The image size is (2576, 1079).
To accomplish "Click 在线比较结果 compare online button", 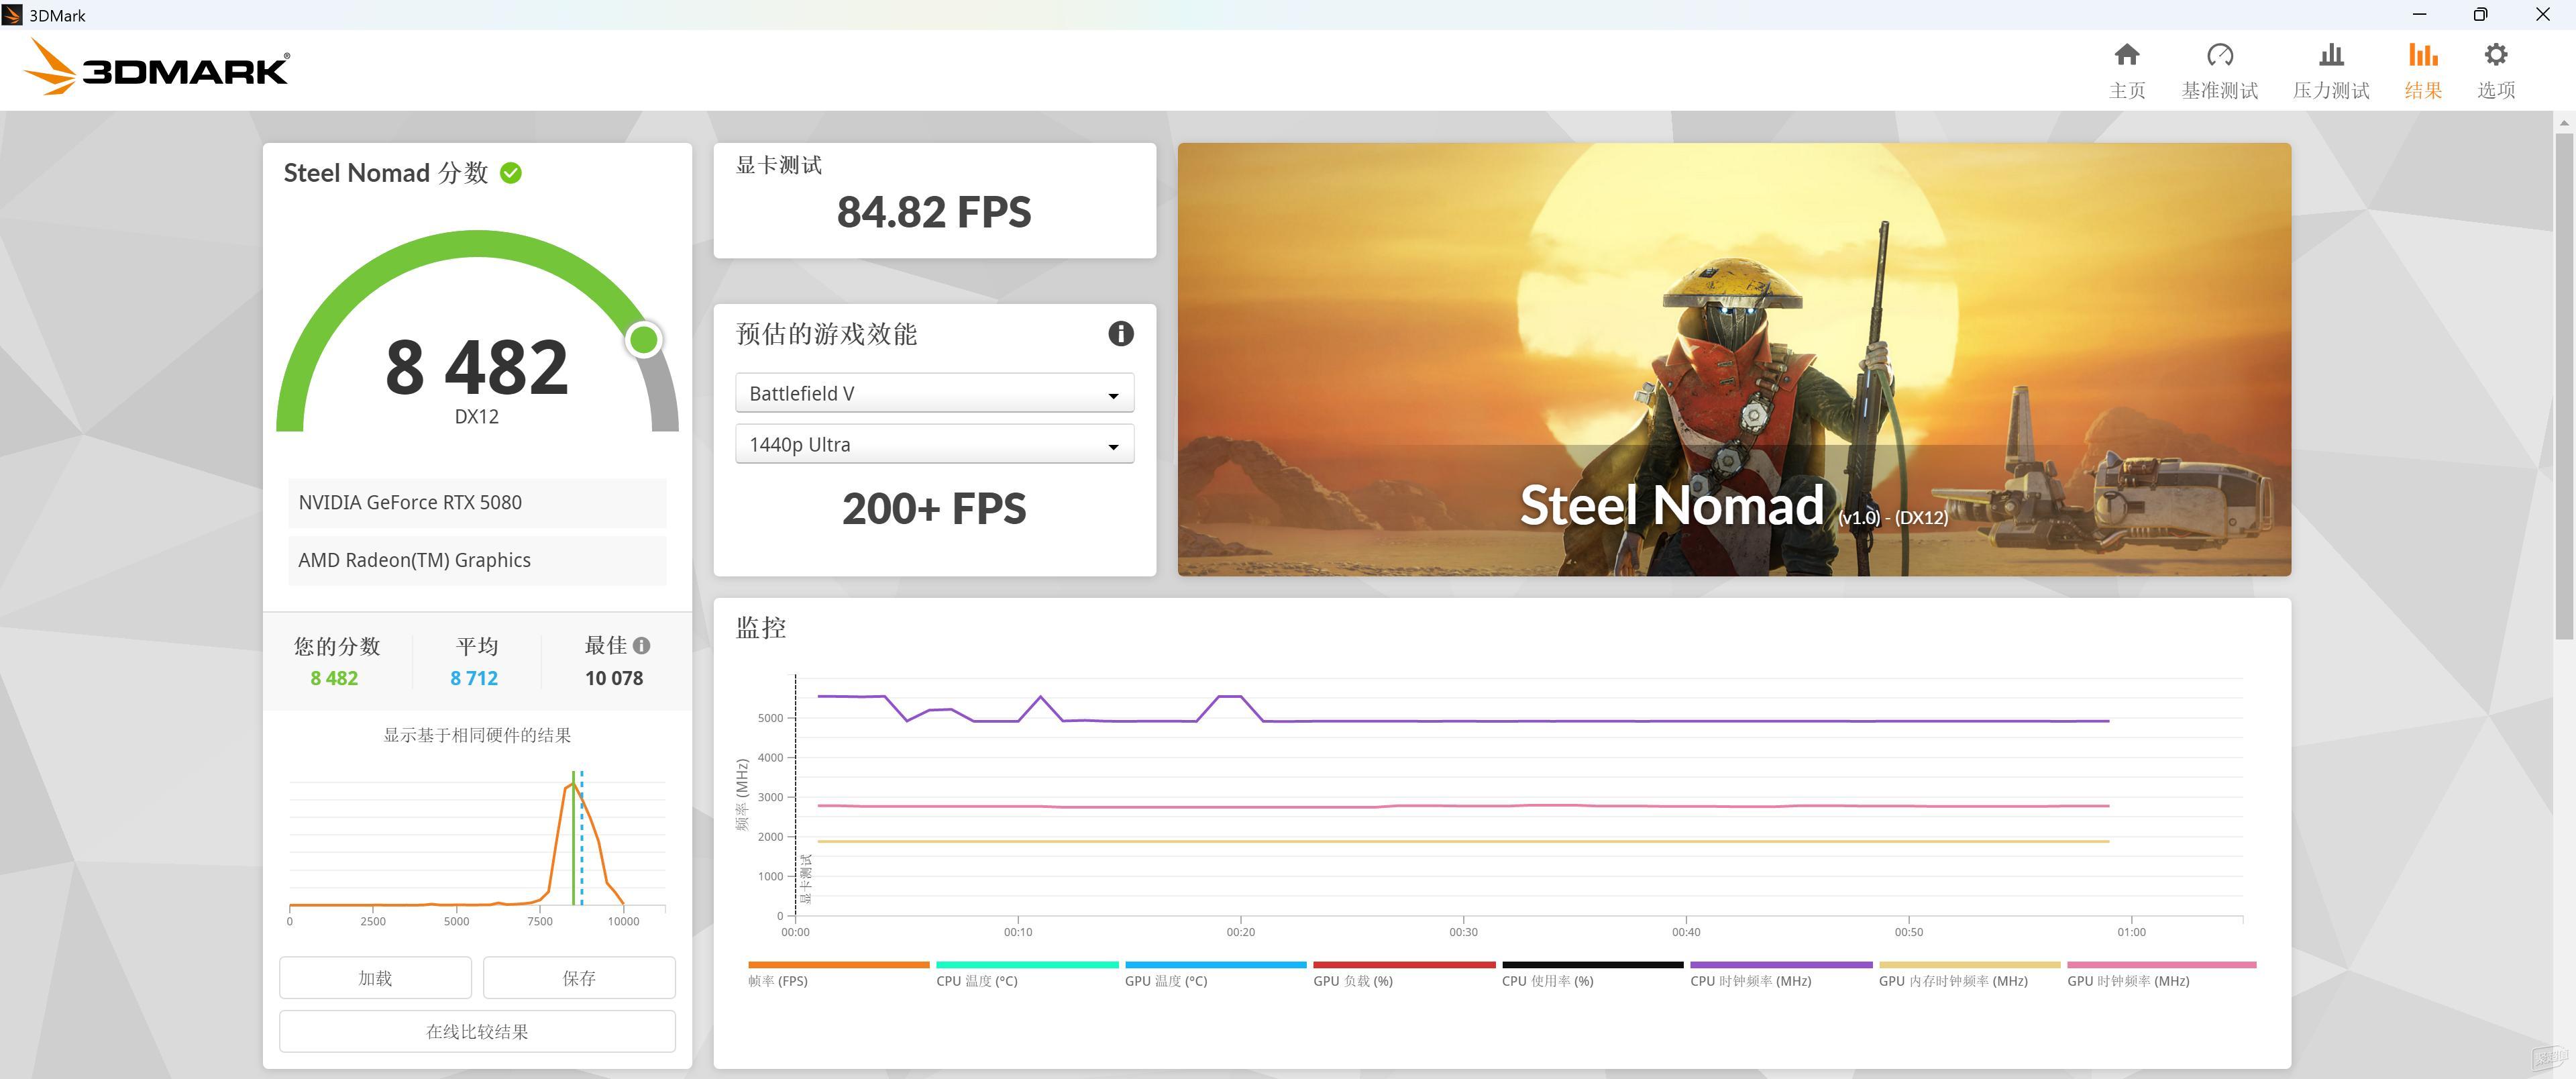I will (x=477, y=1031).
